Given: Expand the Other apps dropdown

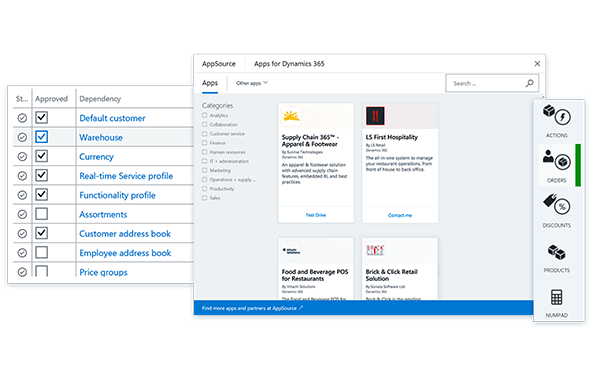Looking at the screenshot, I should pyautogui.click(x=252, y=83).
